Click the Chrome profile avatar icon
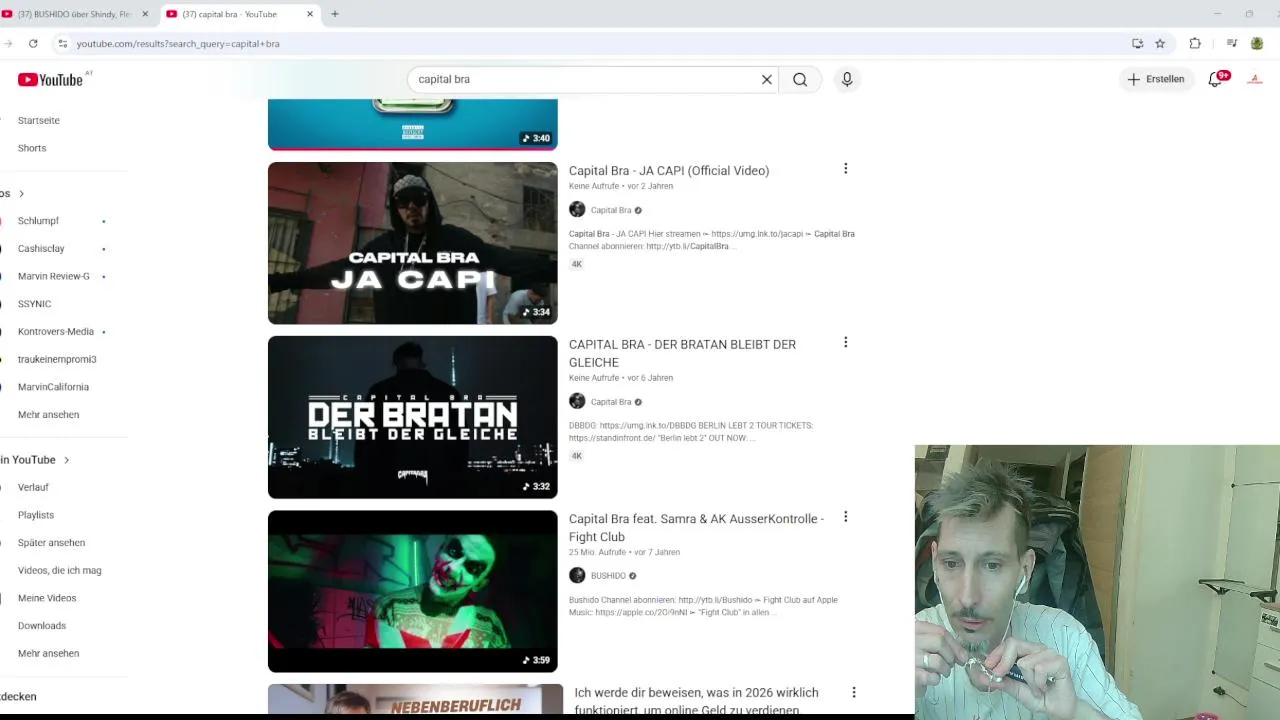The width and height of the screenshot is (1280, 720). tap(1257, 43)
